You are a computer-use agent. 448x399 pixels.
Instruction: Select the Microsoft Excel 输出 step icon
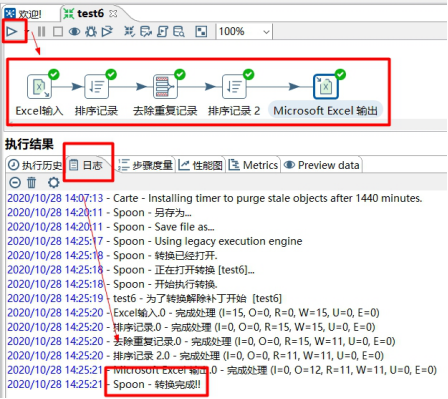326,87
